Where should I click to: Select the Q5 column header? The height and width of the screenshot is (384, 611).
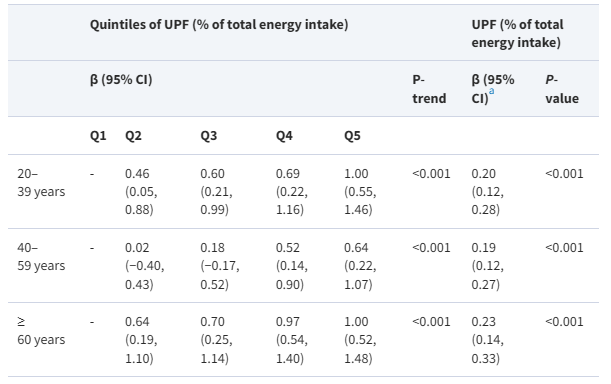[x=352, y=136]
